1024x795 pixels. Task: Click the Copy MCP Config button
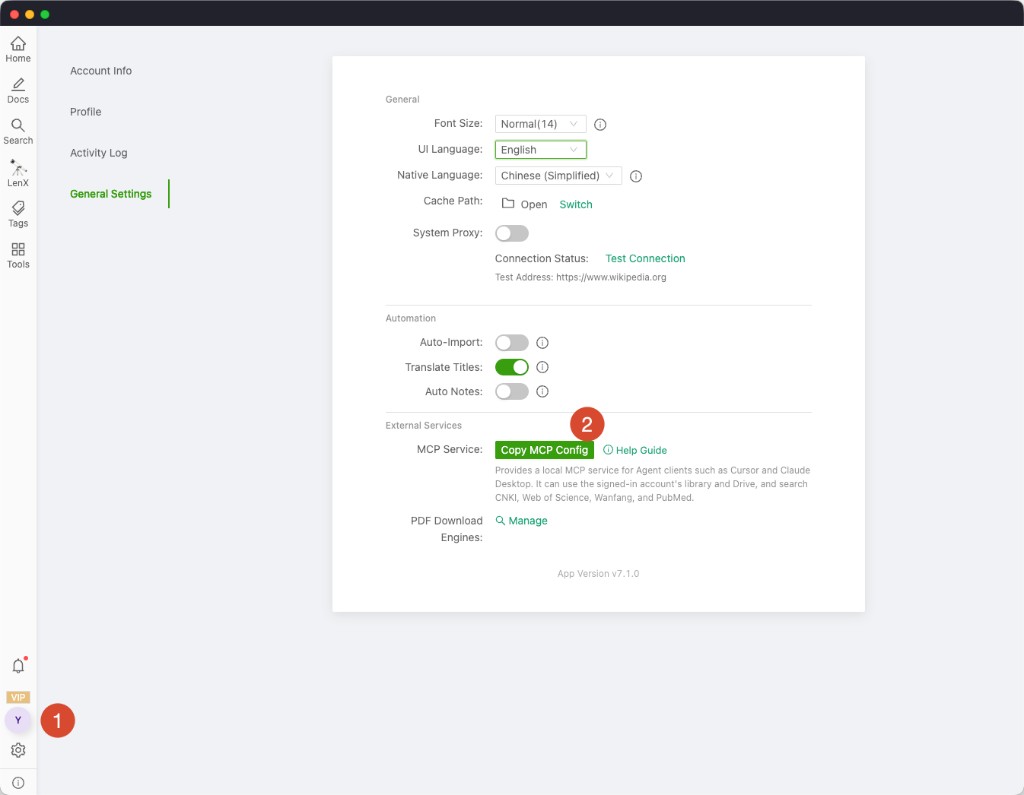(544, 450)
